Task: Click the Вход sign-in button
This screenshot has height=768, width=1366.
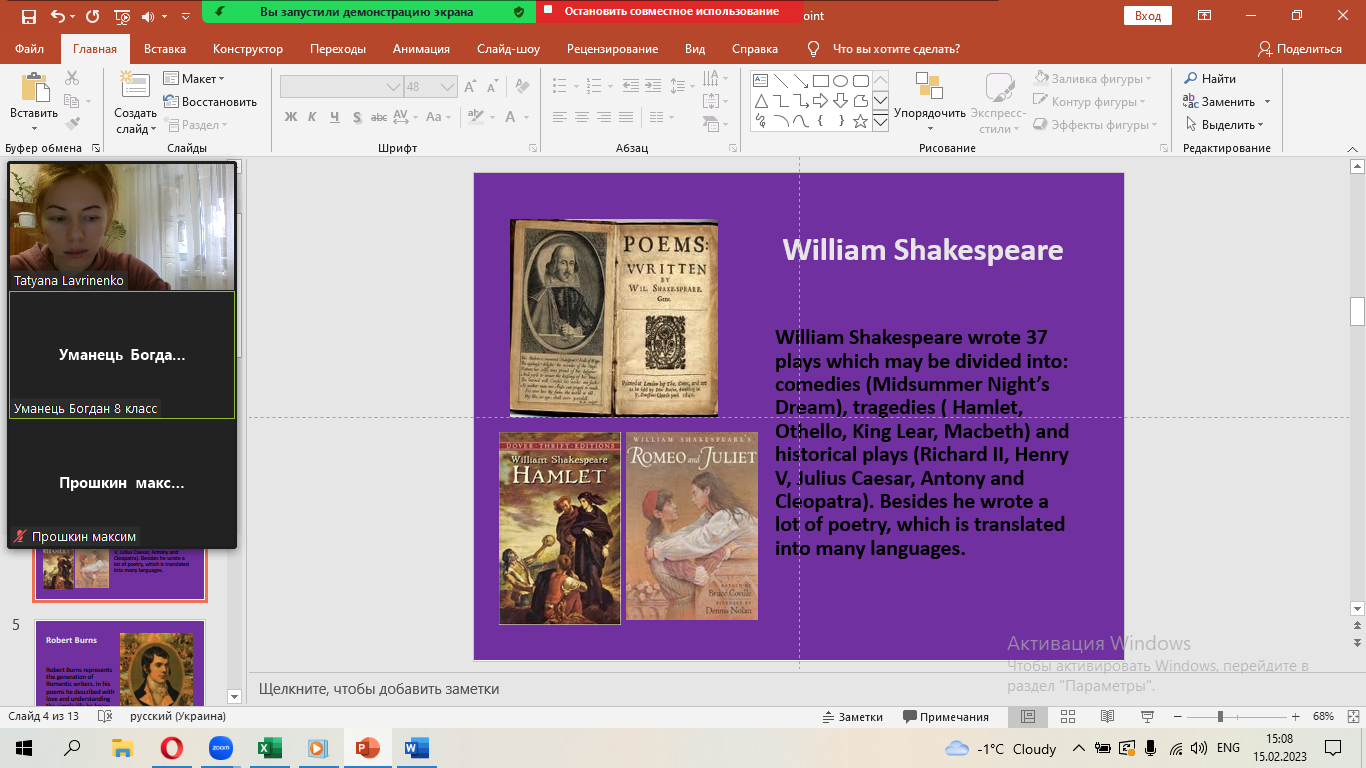Action: click(1148, 16)
